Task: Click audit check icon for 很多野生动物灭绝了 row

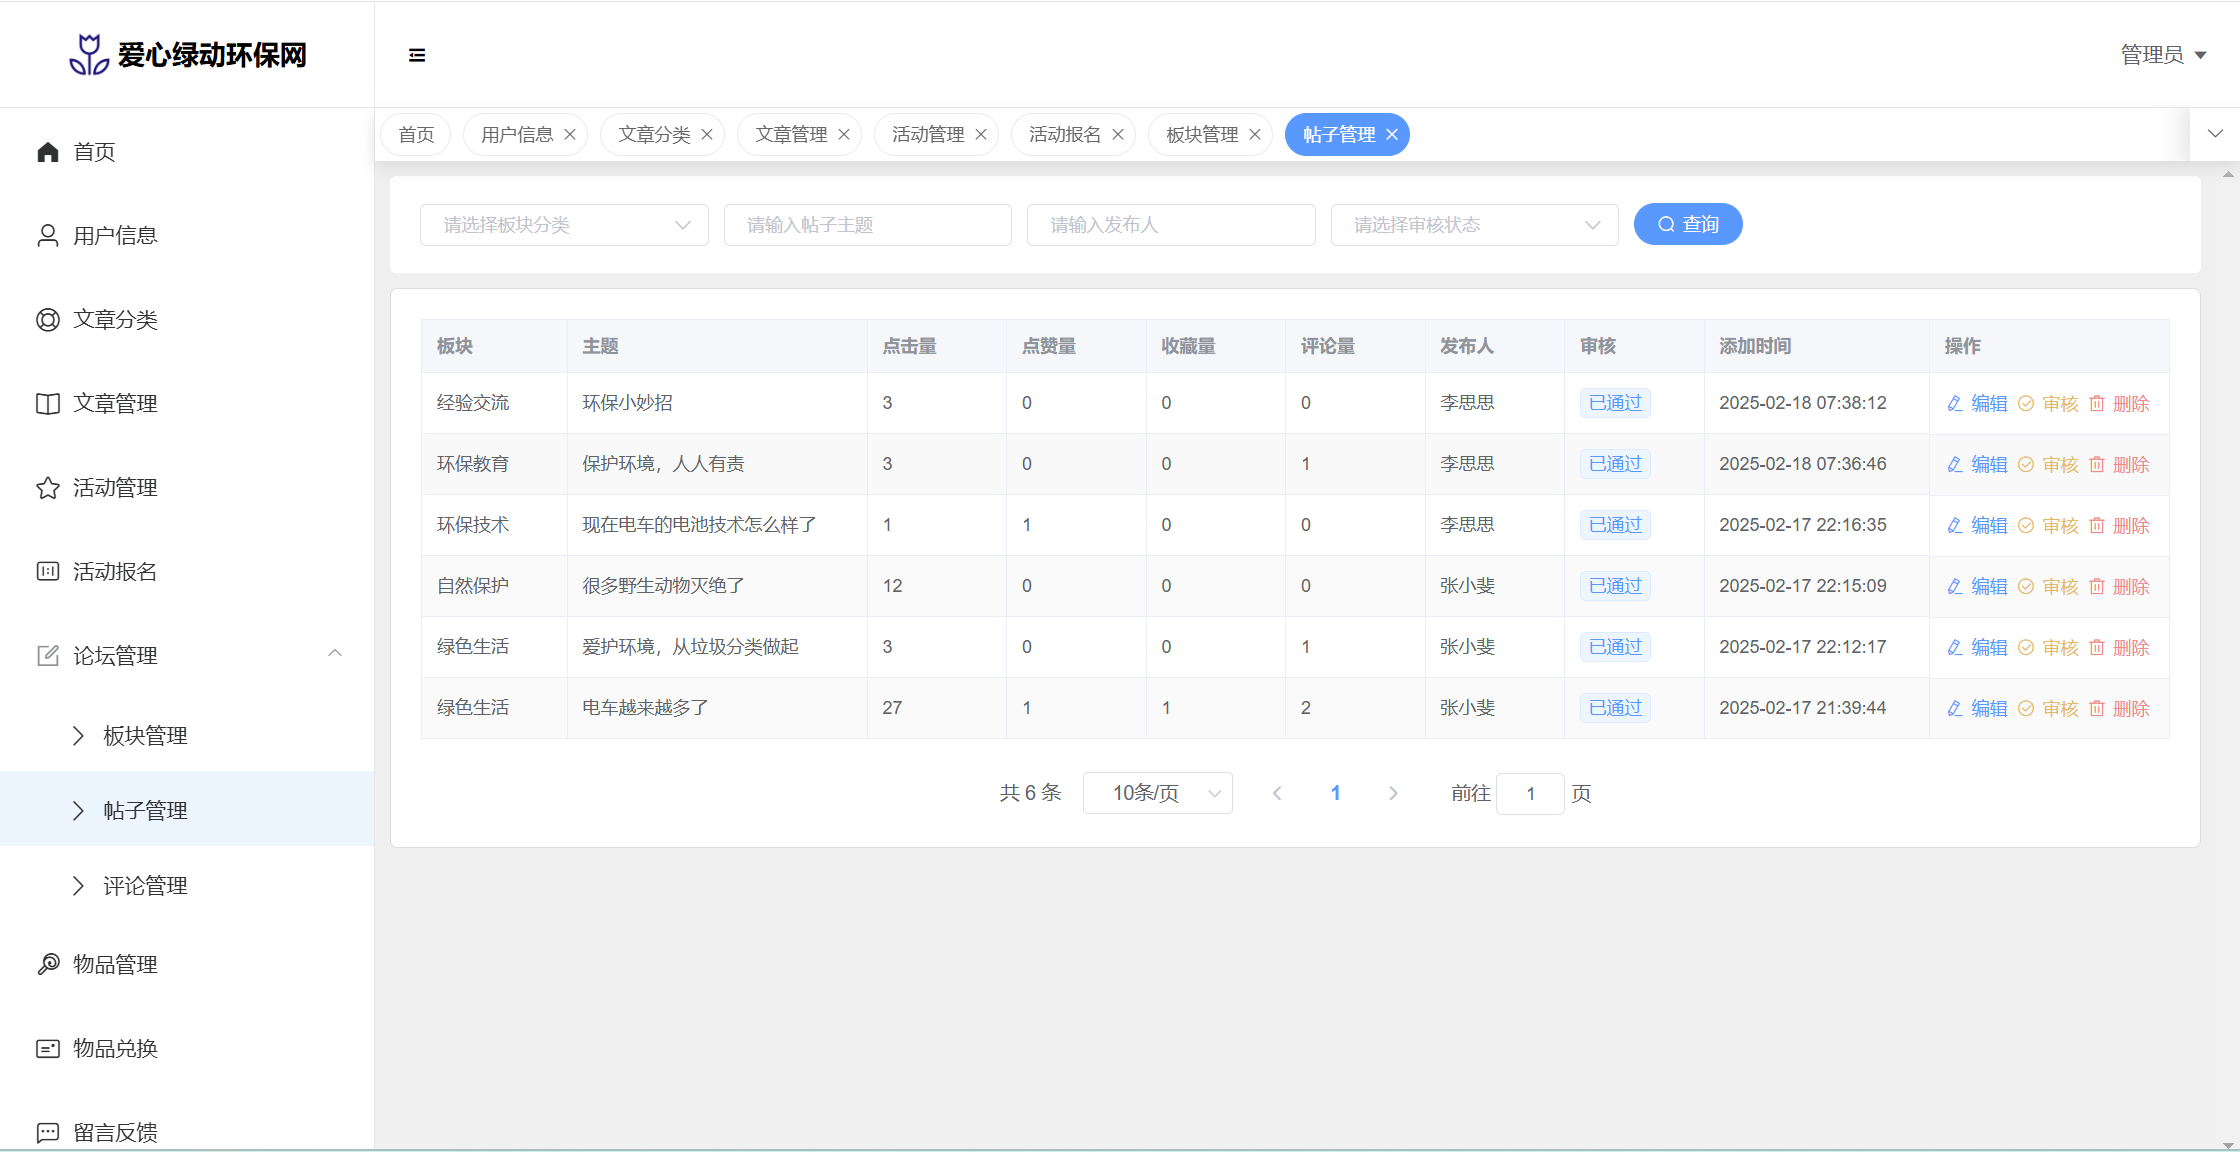Action: (x=2026, y=587)
